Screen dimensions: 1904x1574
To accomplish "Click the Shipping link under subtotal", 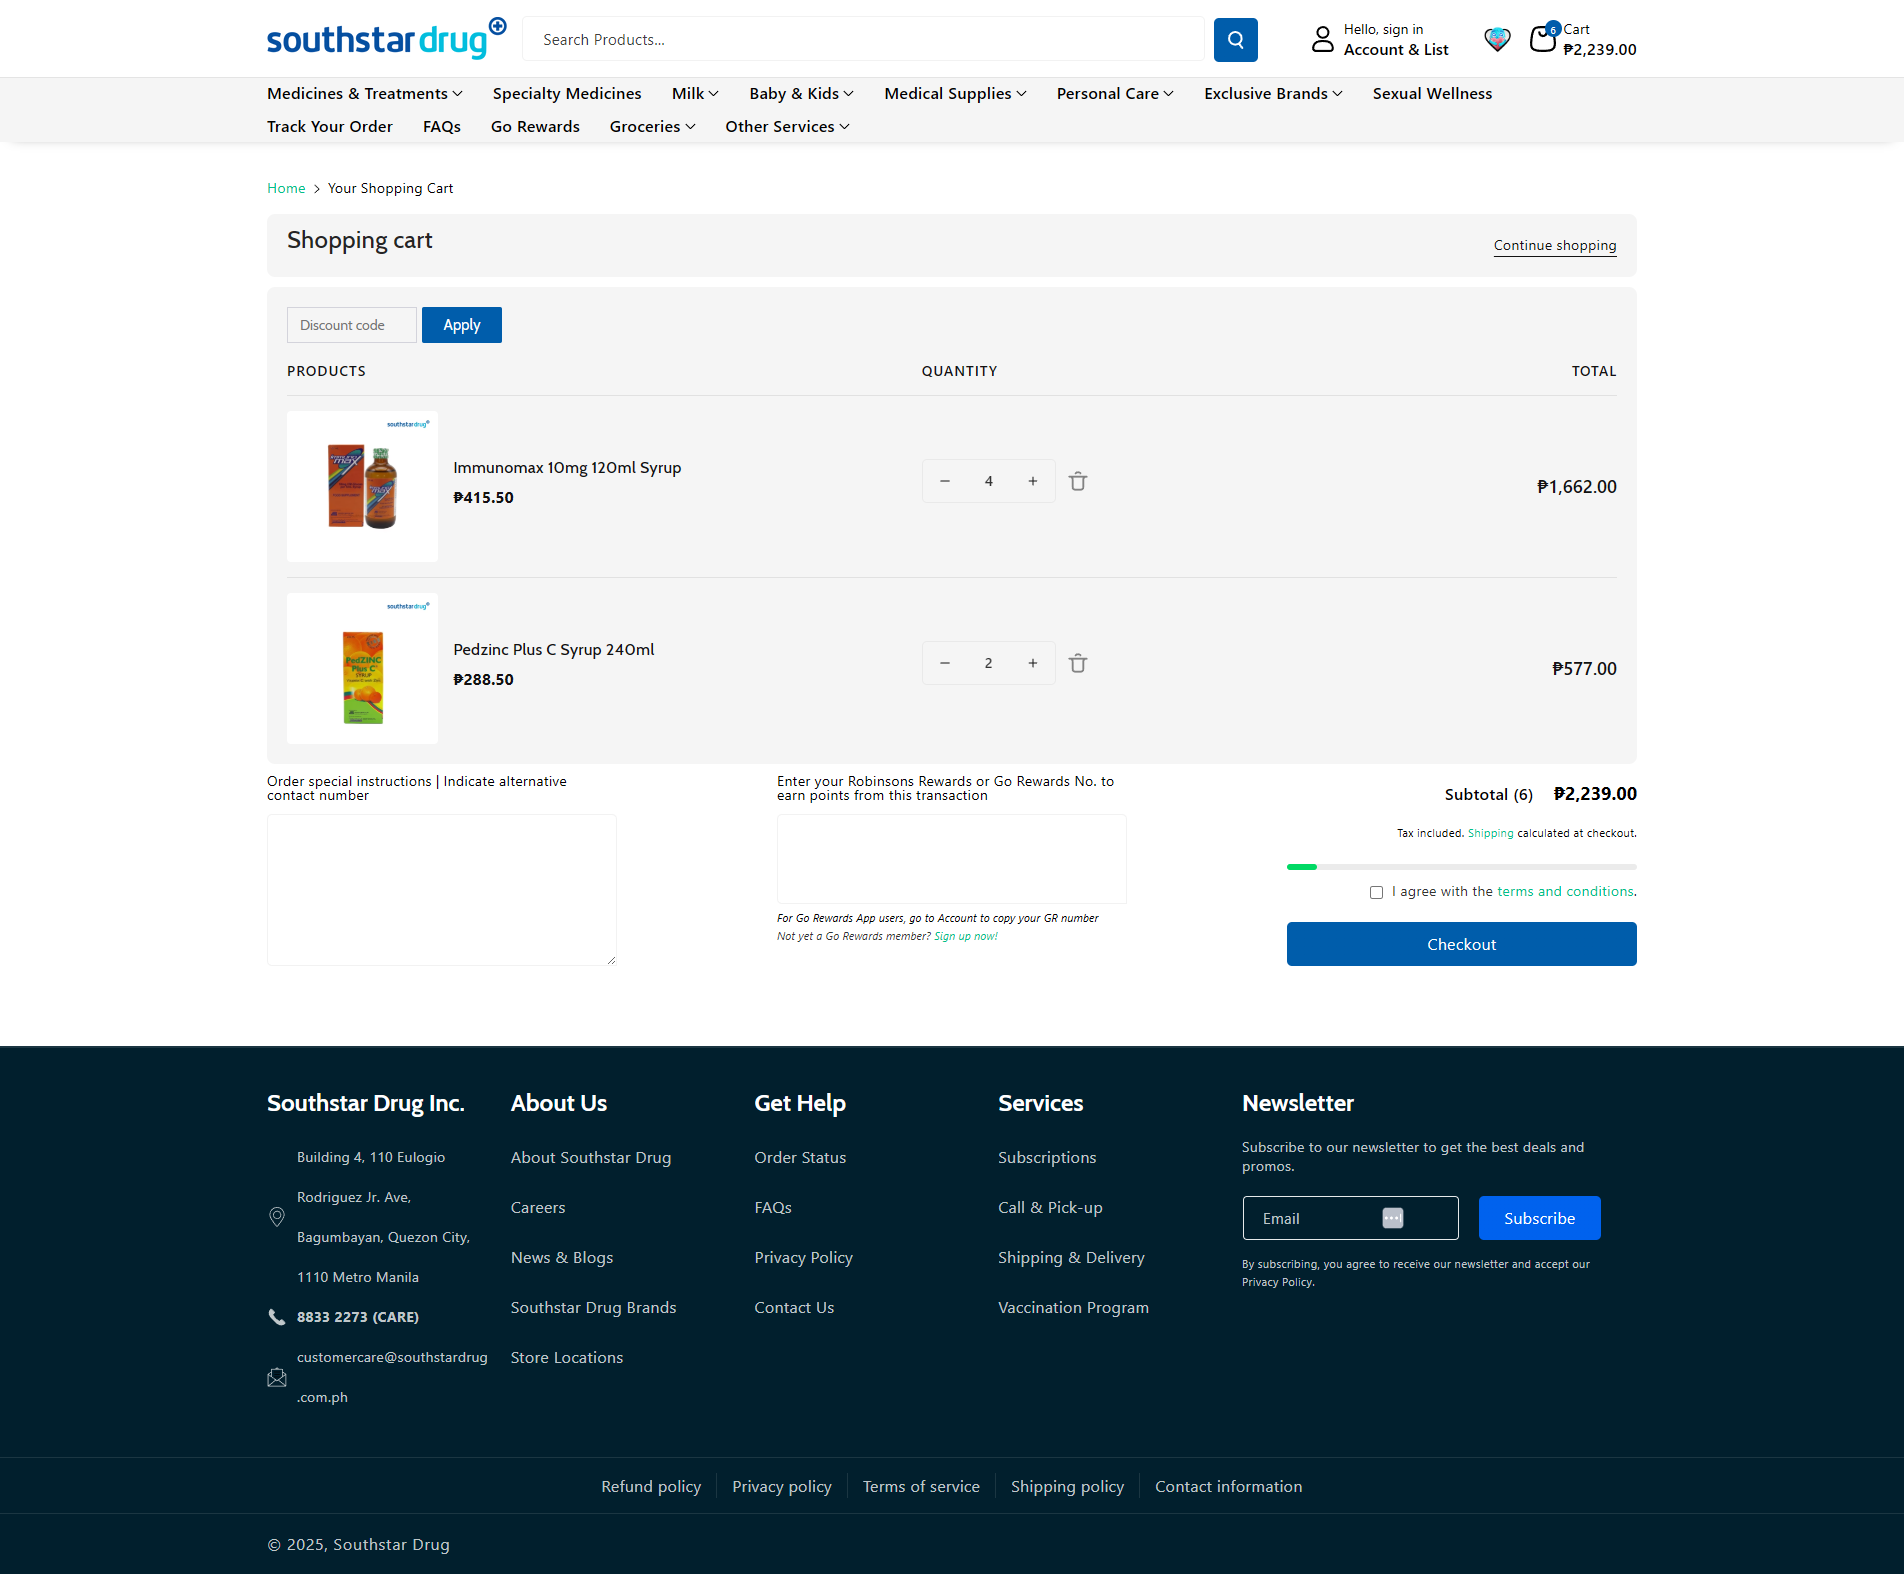I will [x=1491, y=833].
